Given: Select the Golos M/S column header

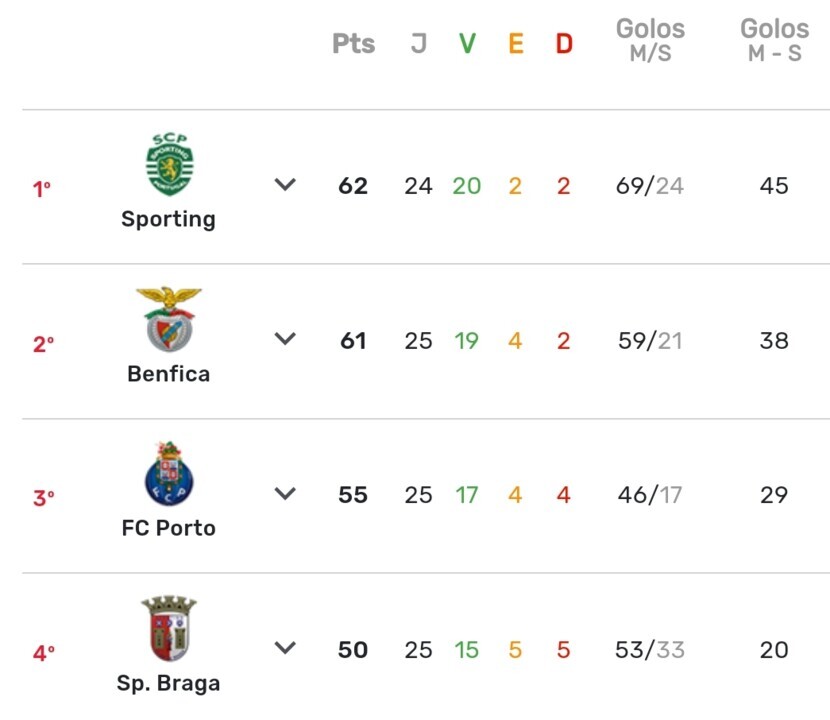Looking at the screenshot, I should click(x=650, y=41).
